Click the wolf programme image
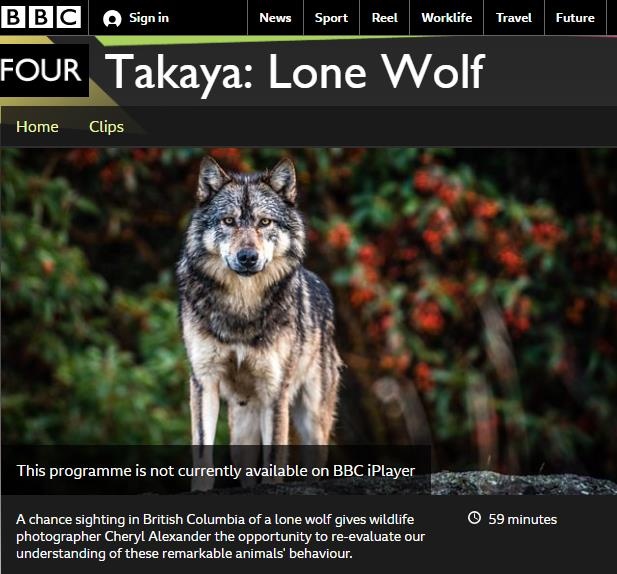This screenshot has width=617, height=574. point(308,321)
